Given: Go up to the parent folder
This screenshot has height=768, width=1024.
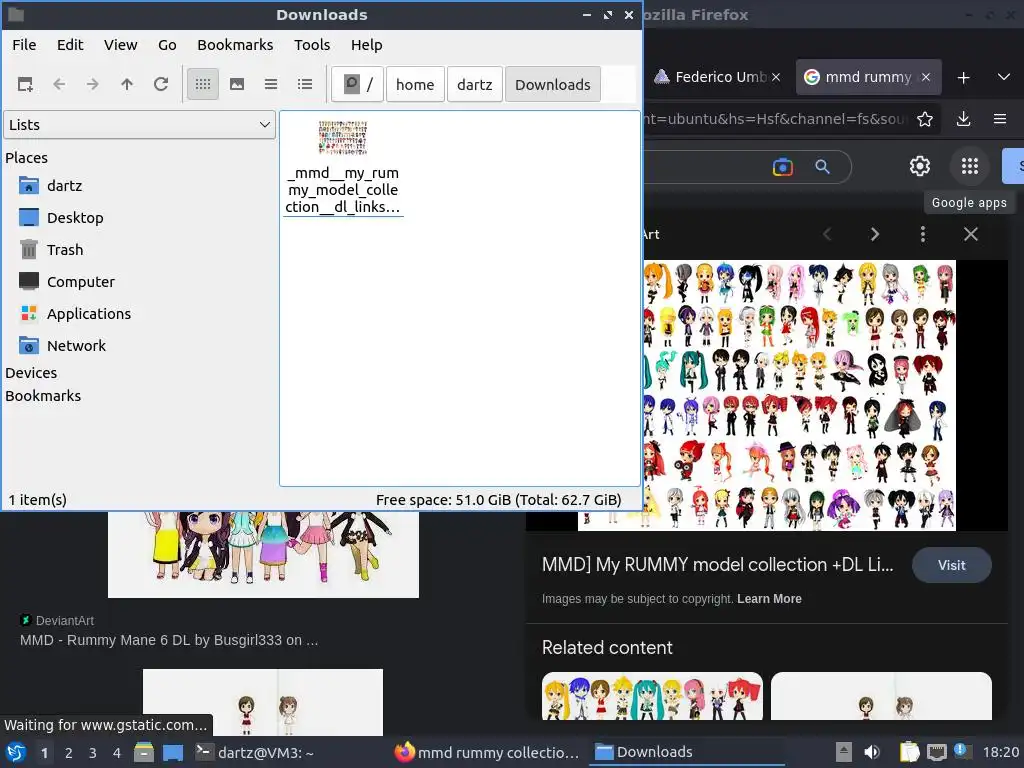Looking at the screenshot, I should (x=127, y=84).
